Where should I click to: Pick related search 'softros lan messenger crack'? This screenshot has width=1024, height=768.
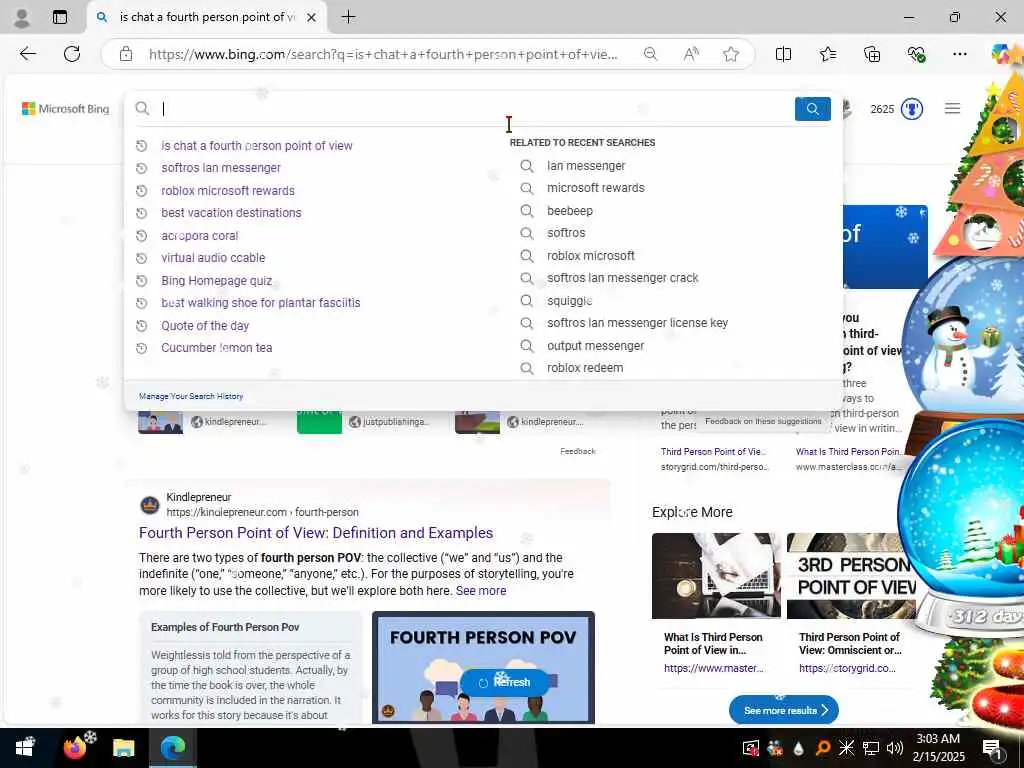pyautogui.click(x=622, y=278)
